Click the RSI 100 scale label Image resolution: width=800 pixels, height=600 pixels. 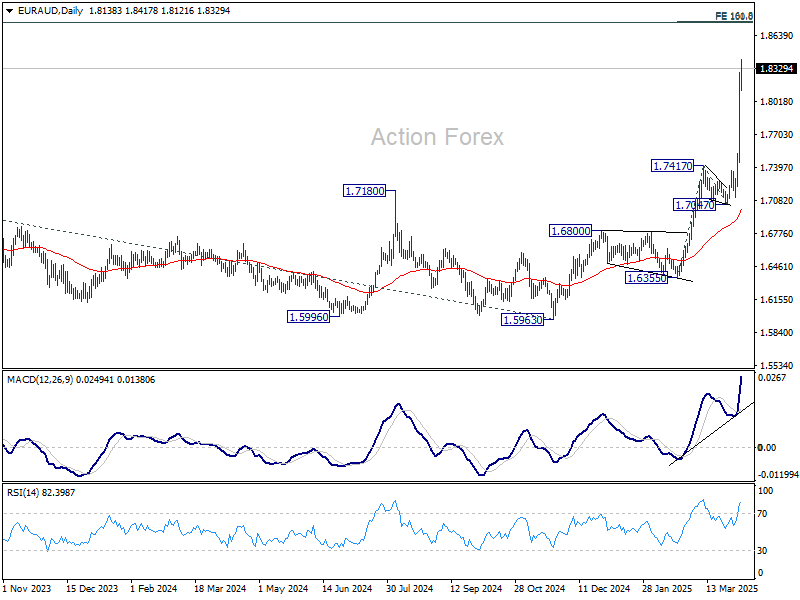click(x=766, y=491)
